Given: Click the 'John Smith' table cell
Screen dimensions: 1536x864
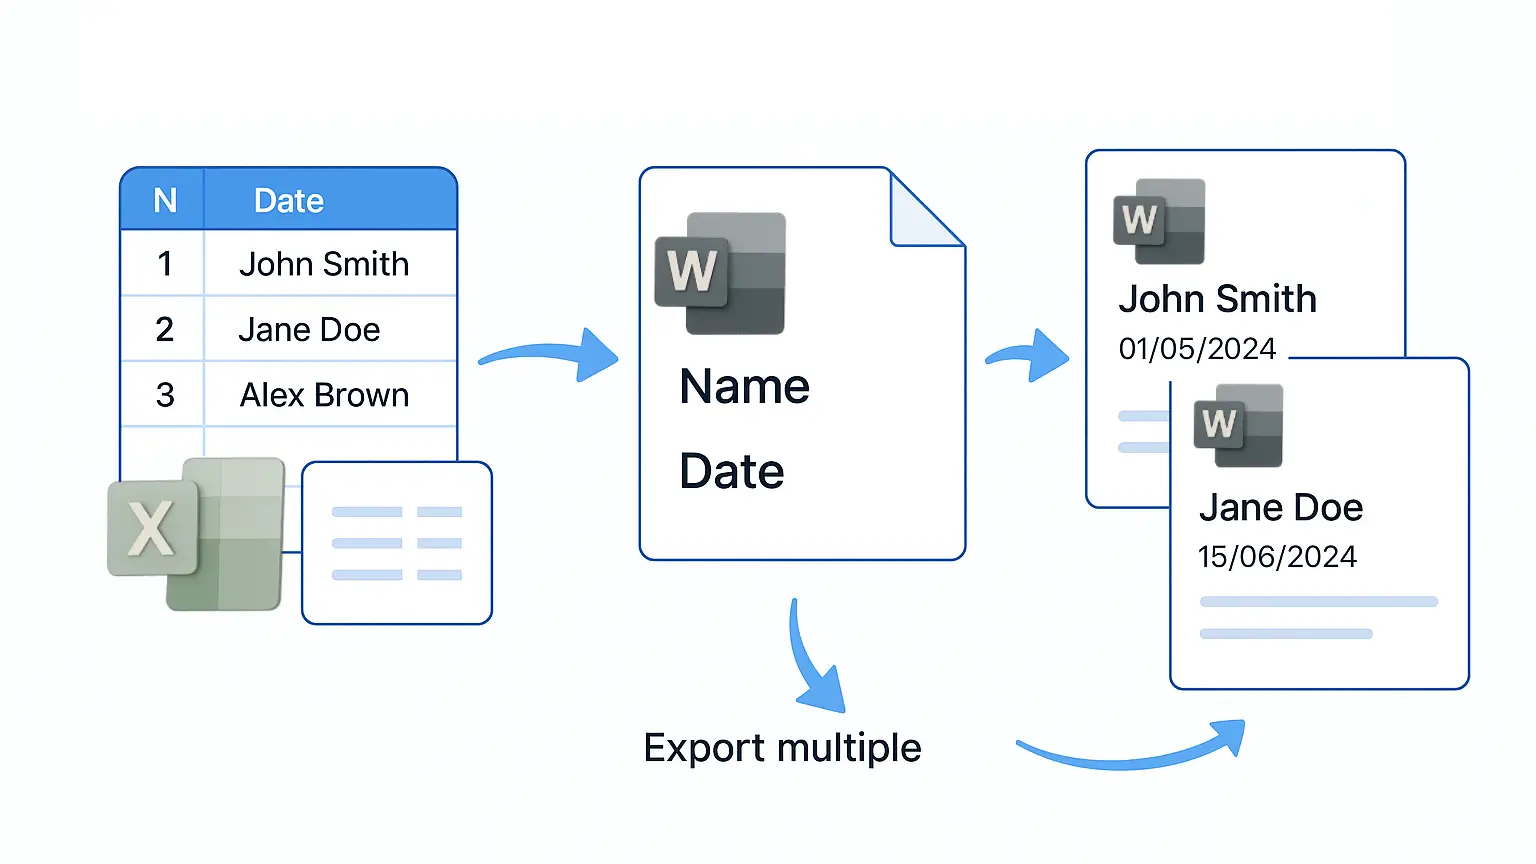Looking at the screenshot, I should point(331,264).
